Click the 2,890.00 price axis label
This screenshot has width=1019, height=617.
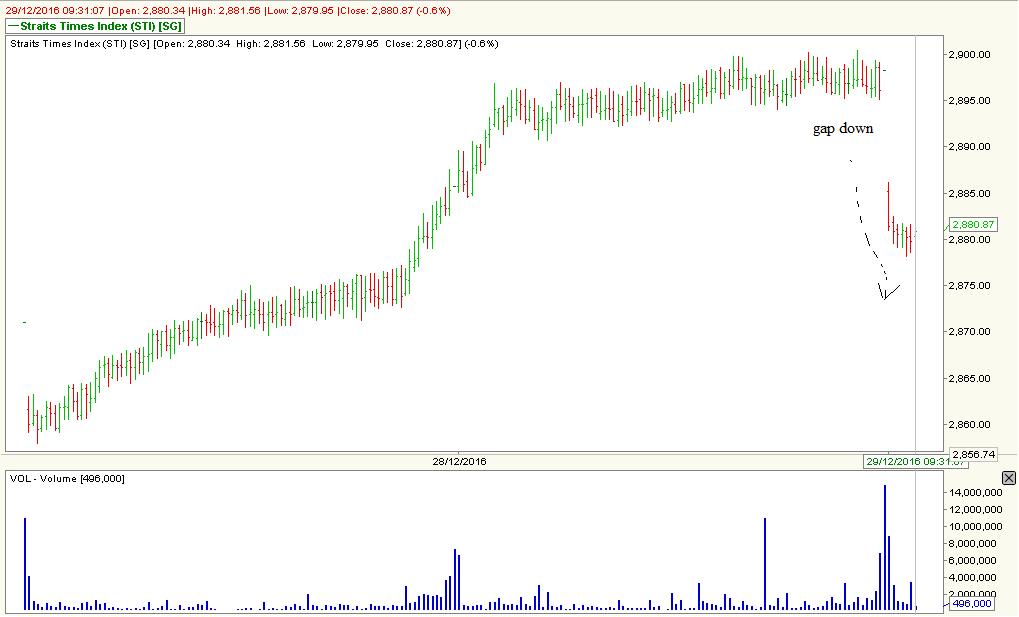coord(970,147)
